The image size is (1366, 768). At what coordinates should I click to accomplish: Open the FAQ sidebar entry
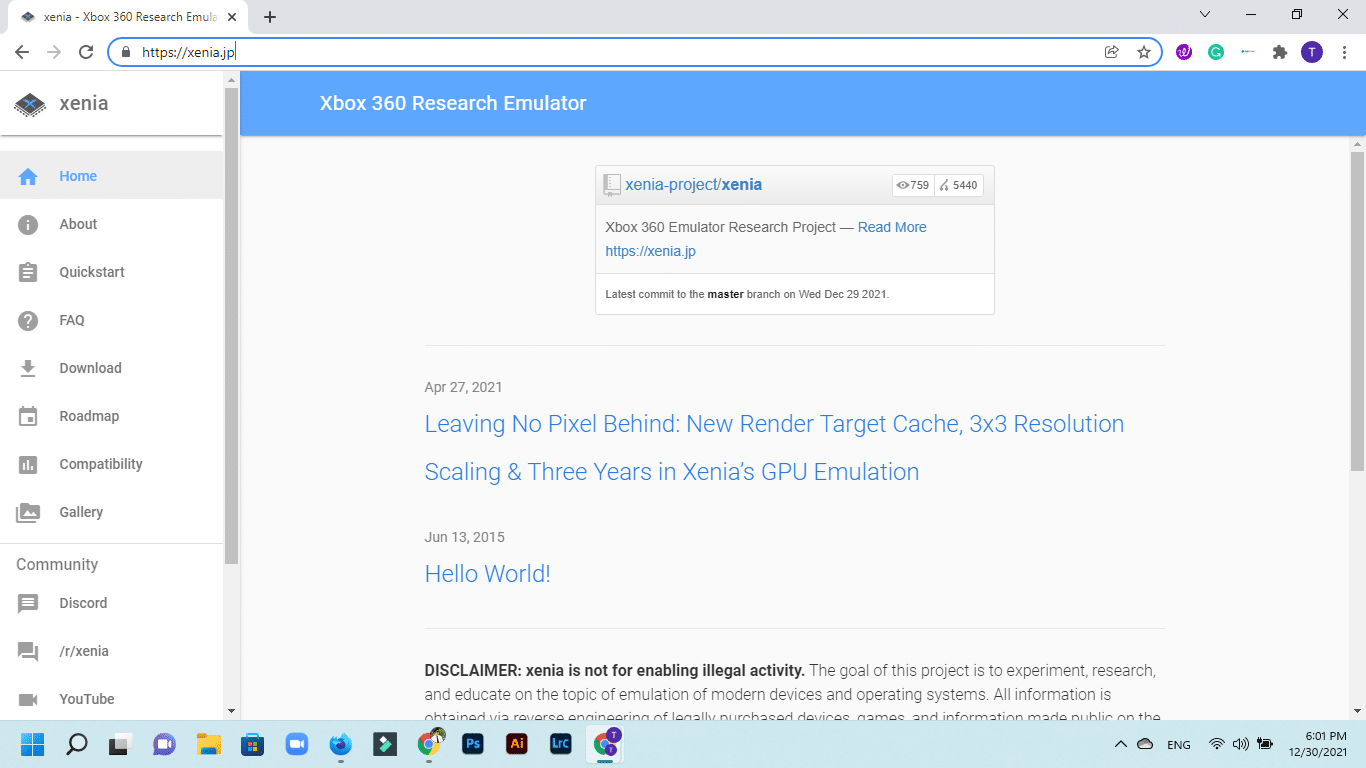tap(111, 320)
